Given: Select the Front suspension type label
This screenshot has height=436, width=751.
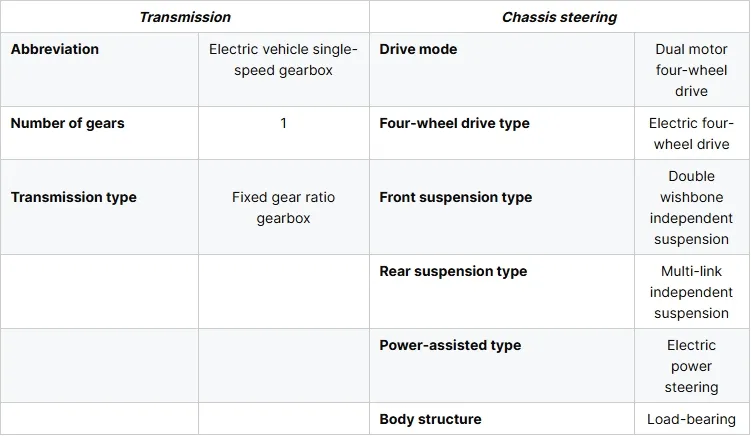Looking at the screenshot, I should [455, 197].
